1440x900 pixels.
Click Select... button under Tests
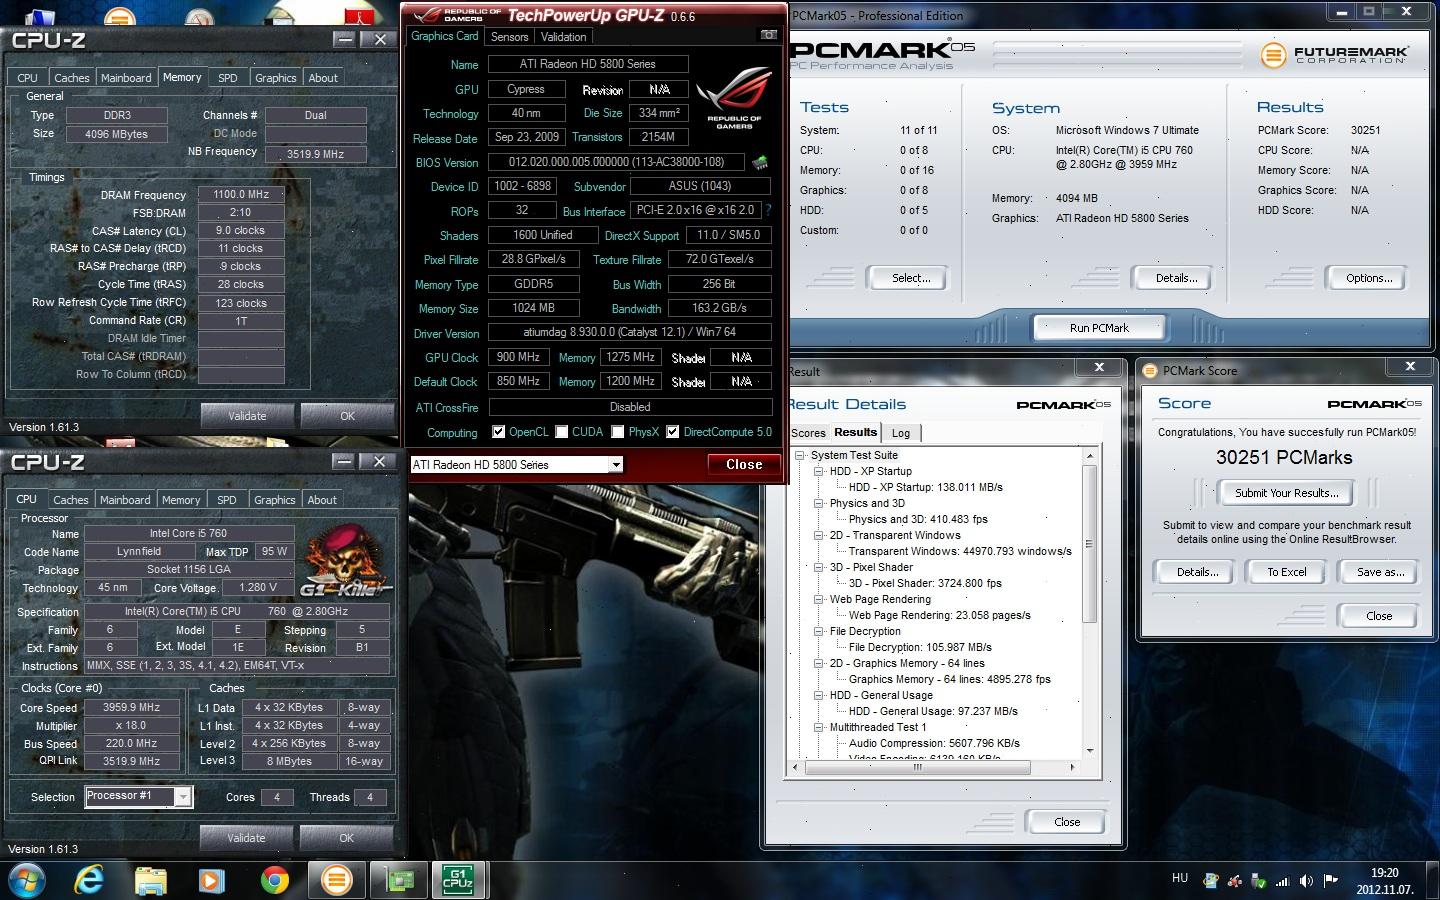pos(910,278)
